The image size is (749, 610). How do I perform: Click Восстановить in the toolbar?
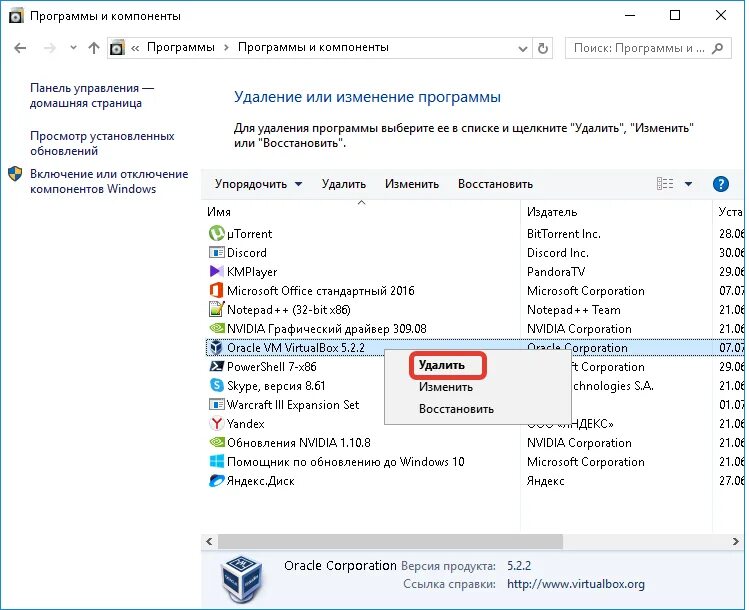coord(495,184)
